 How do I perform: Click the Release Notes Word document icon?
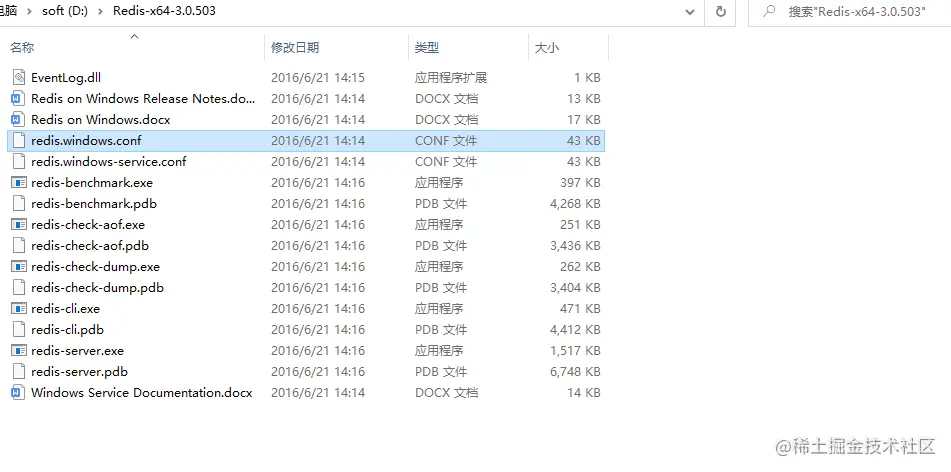(19, 98)
